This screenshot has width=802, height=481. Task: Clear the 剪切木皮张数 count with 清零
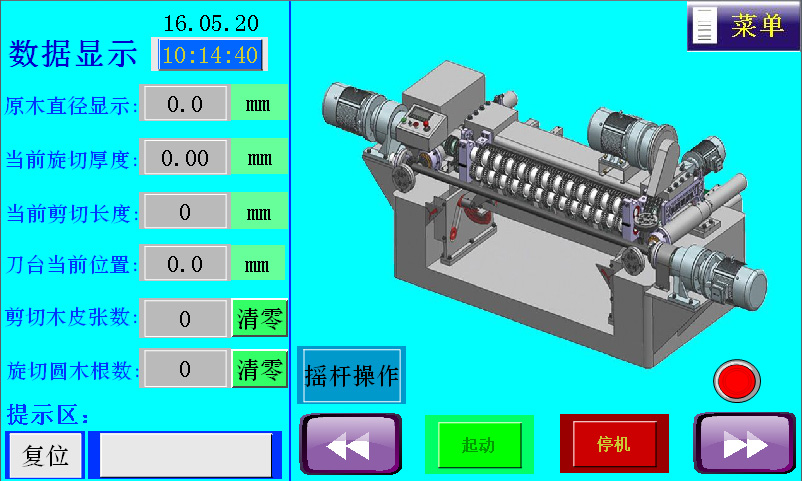coord(259,318)
